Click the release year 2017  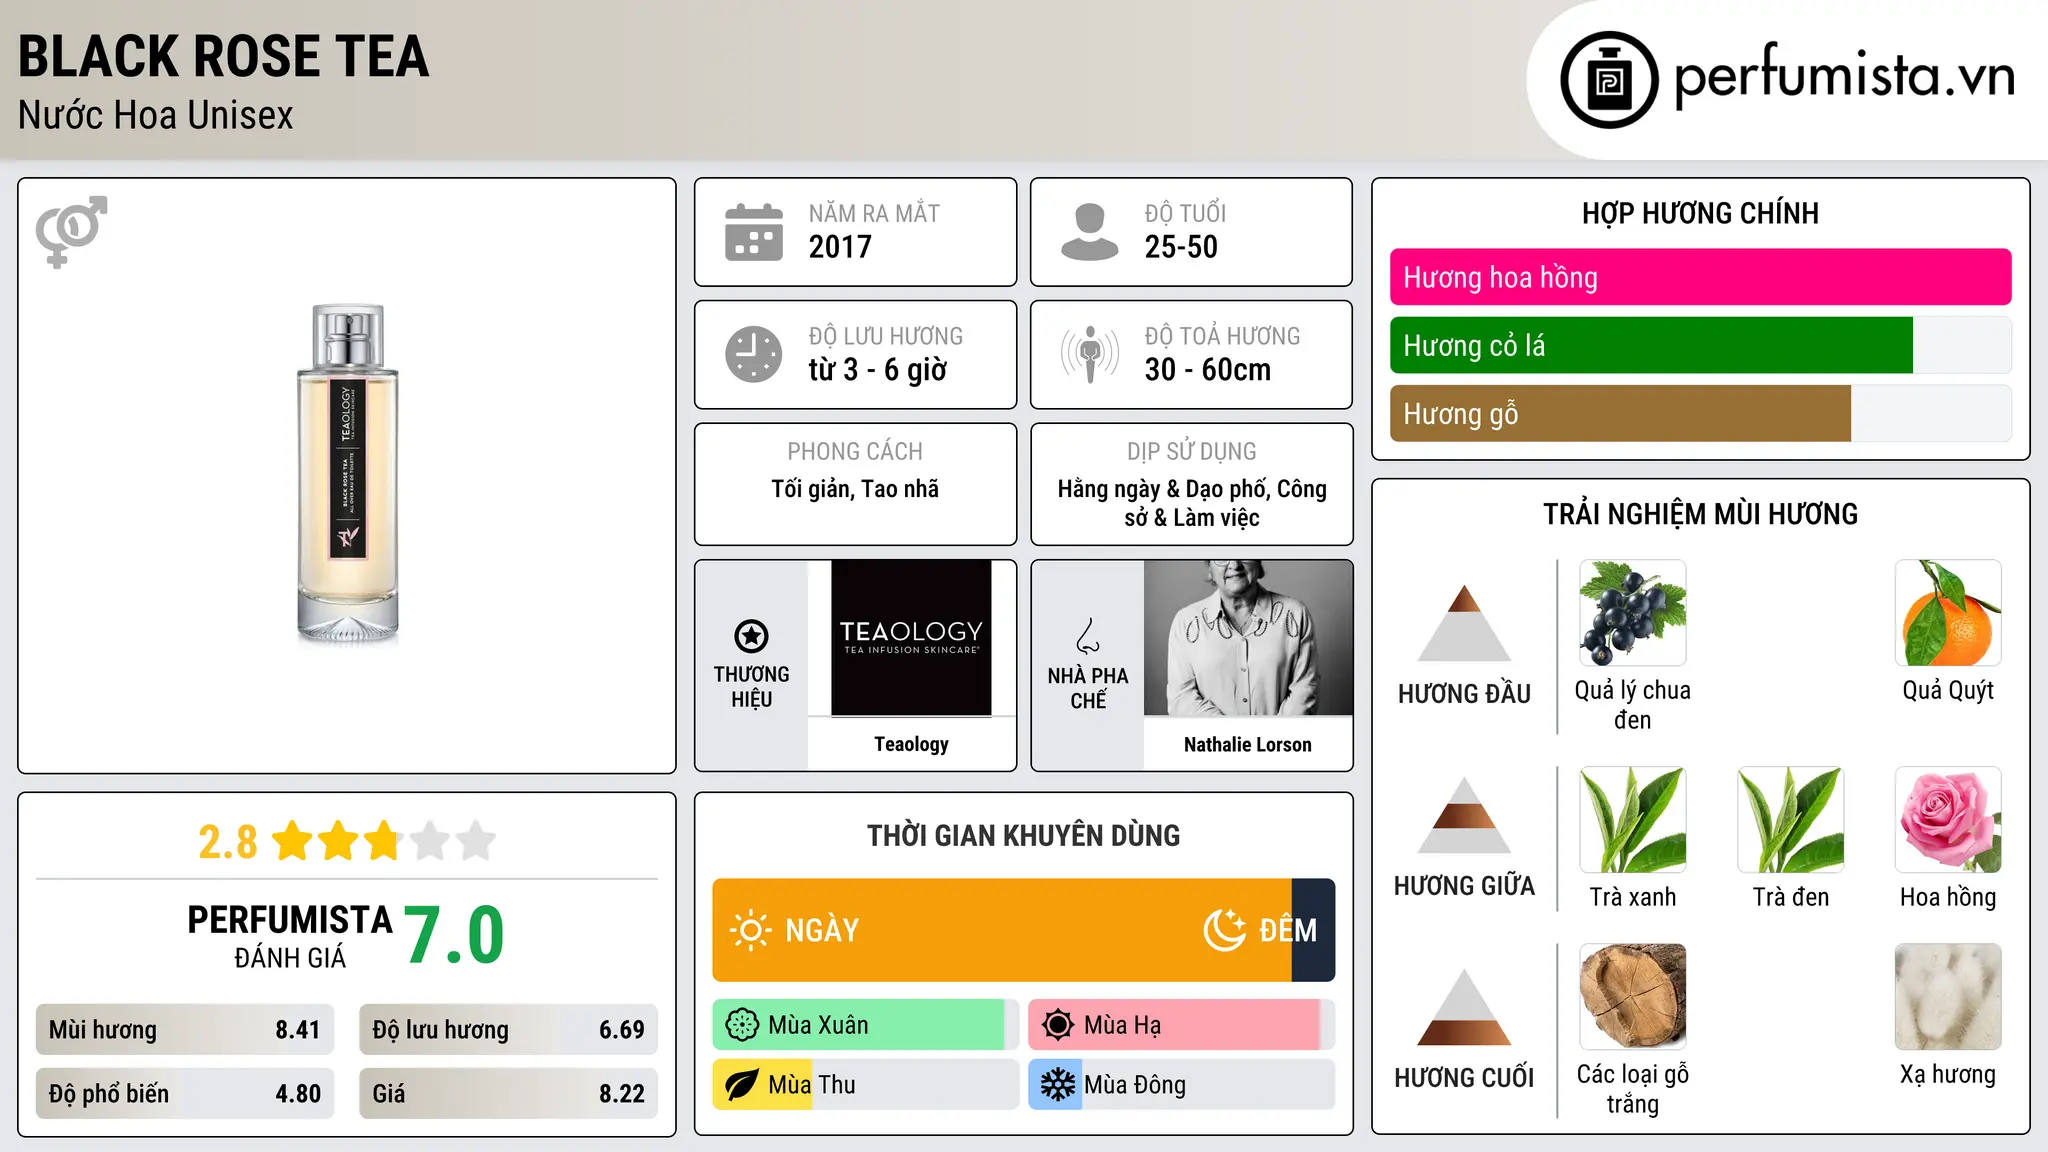pyautogui.click(x=840, y=247)
